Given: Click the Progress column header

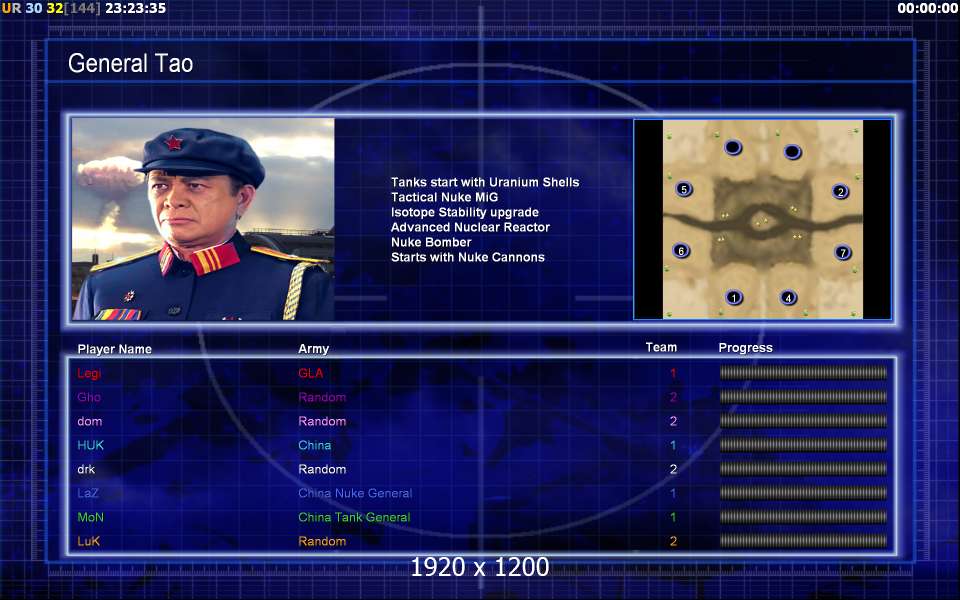Looking at the screenshot, I should click(x=745, y=348).
